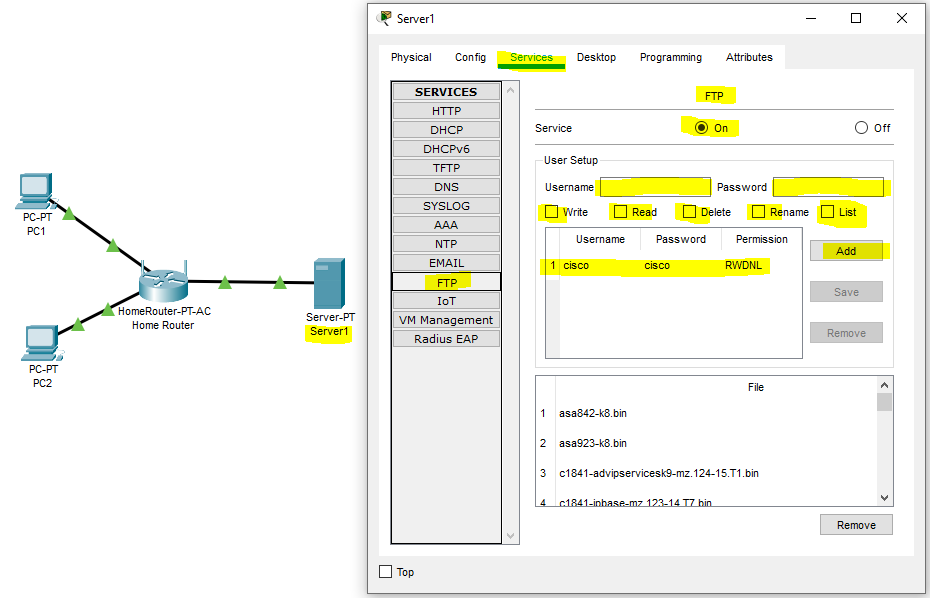
Task: Click the Server-PT Server1 device icon
Action: click(x=328, y=285)
